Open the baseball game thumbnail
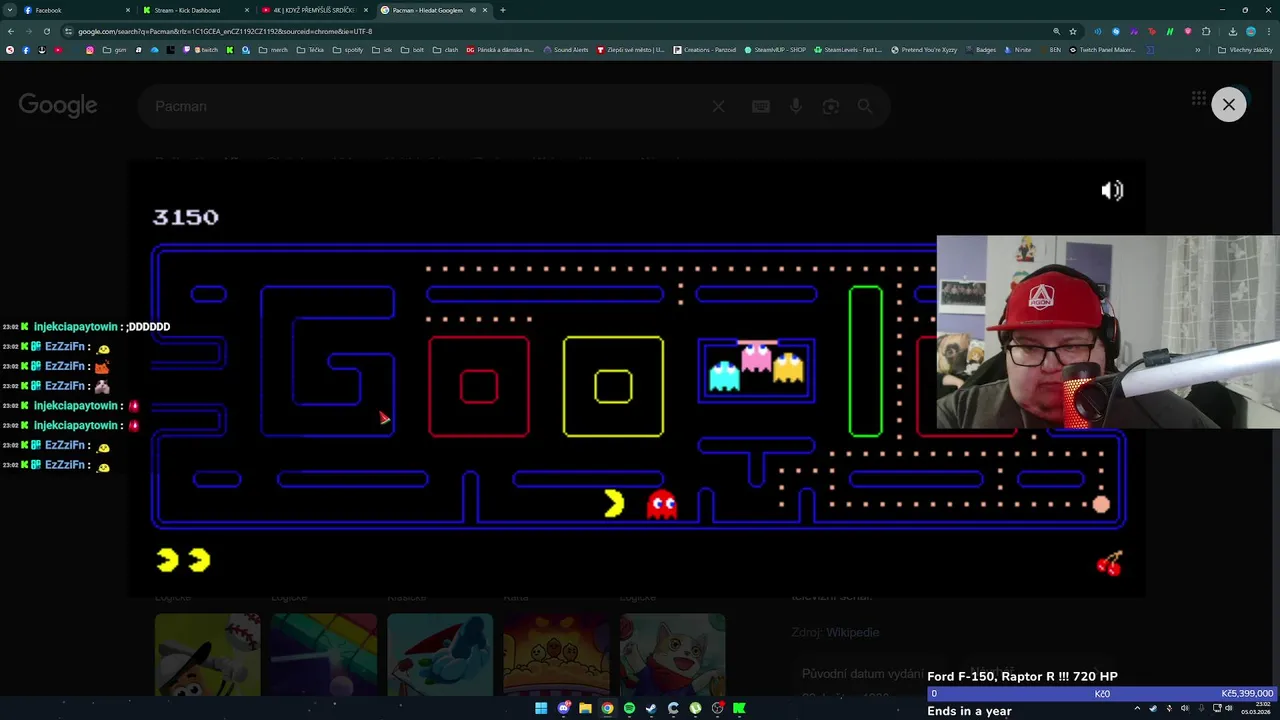Screen dimensions: 1280x720 207,655
